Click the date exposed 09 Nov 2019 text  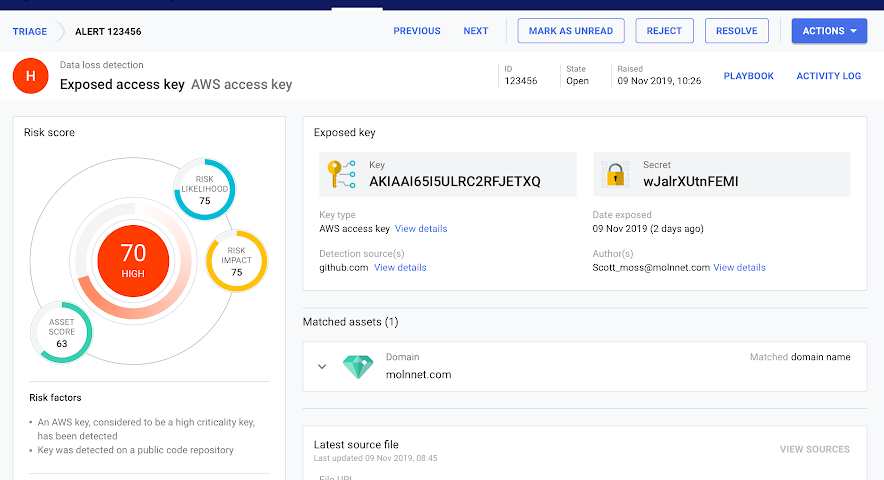(x=648, y=228)
